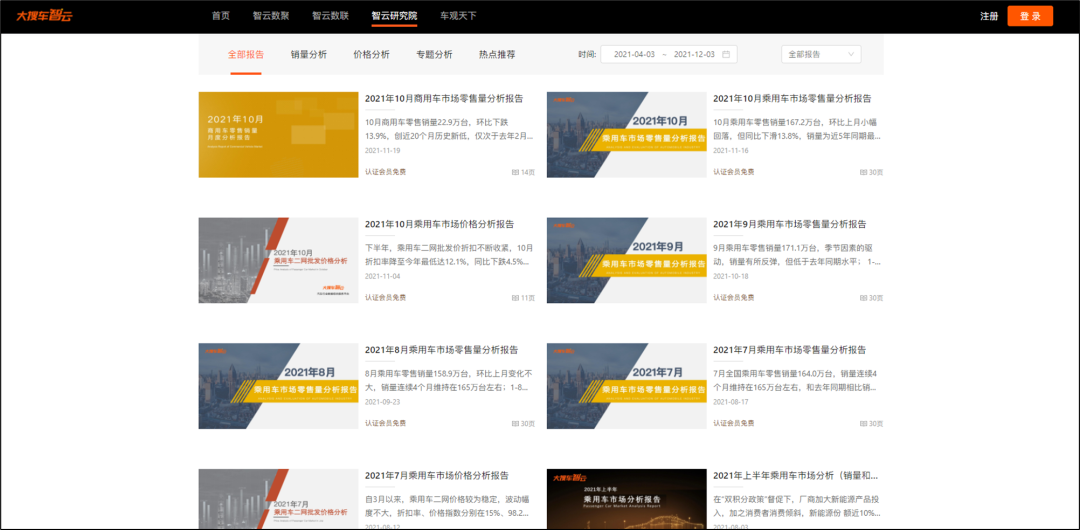Select the 车观天下 navigation item
Screen dimensions: 1080x530
[x=458, y=16]
